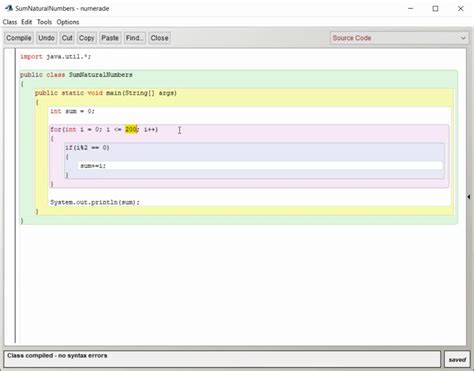
Task: Click the Compile button
Action: point(19,38)
